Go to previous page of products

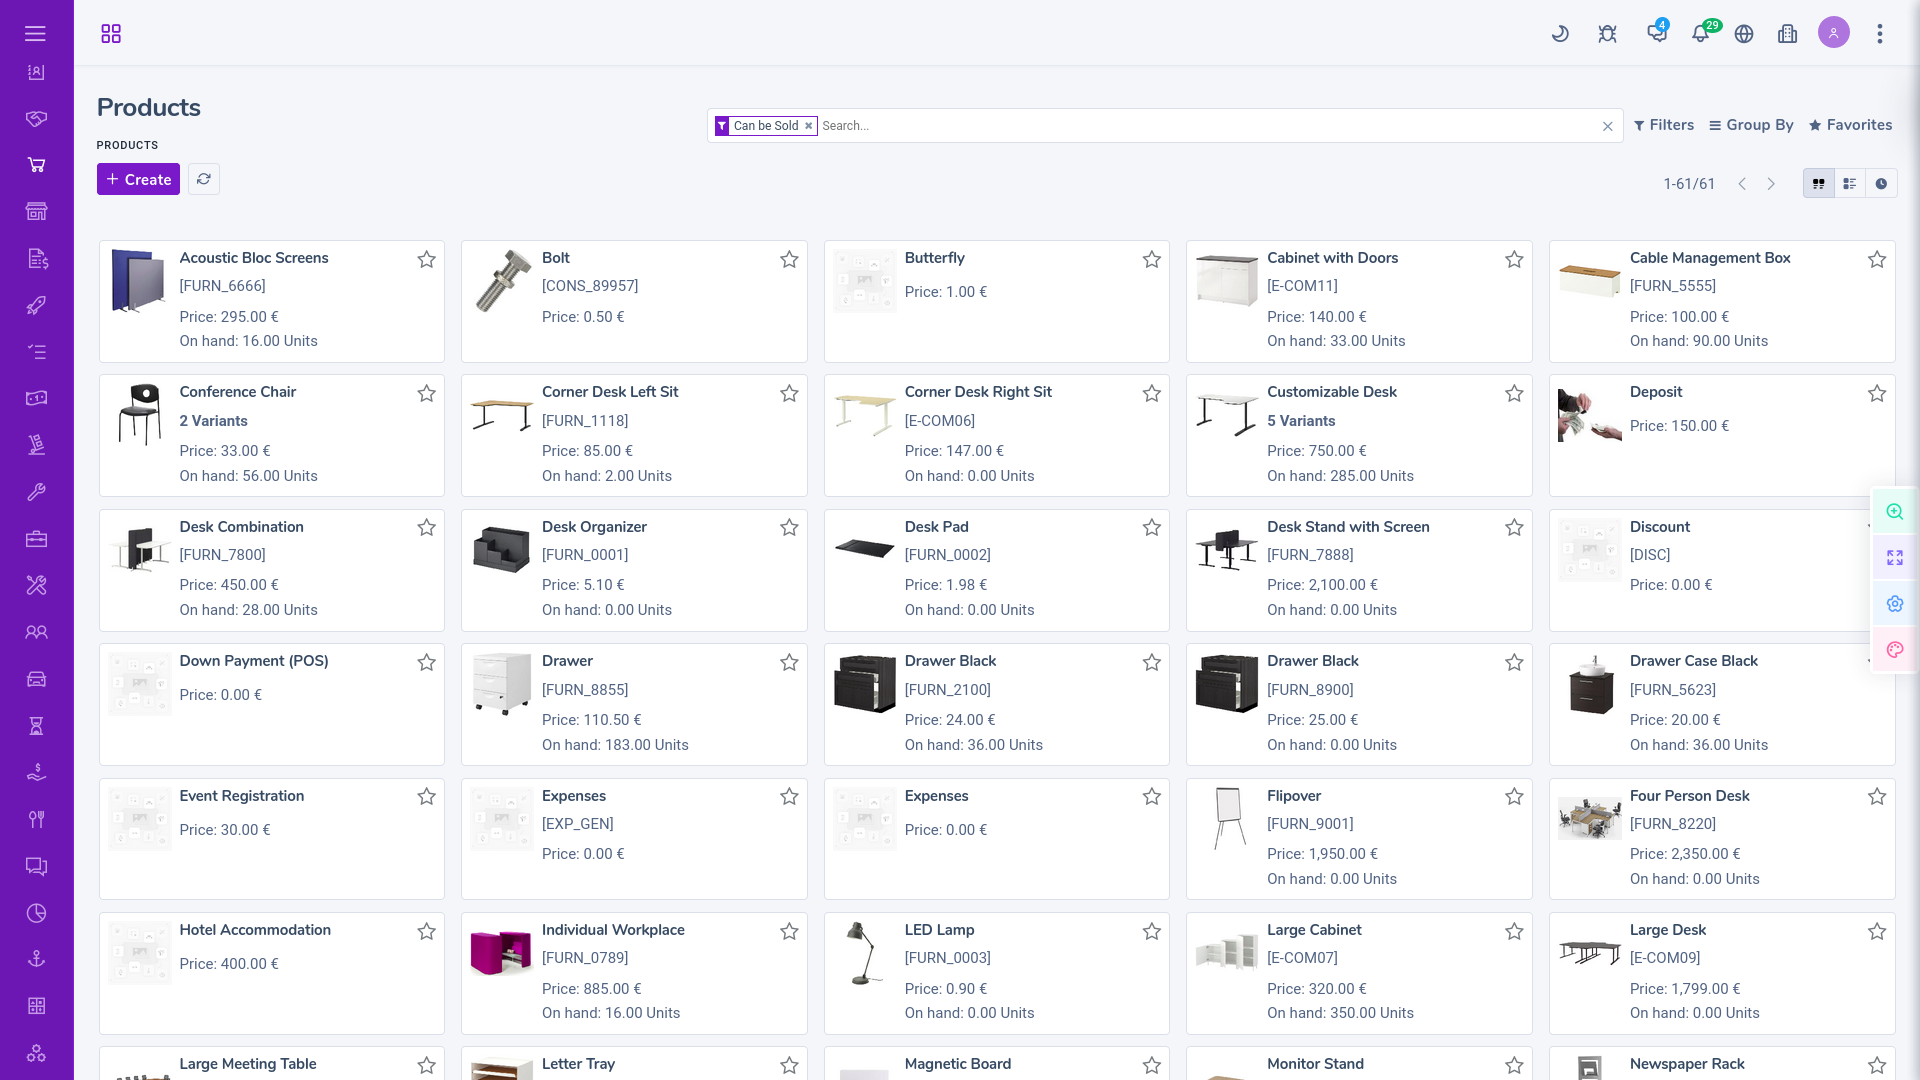[x=1742, y=184]
